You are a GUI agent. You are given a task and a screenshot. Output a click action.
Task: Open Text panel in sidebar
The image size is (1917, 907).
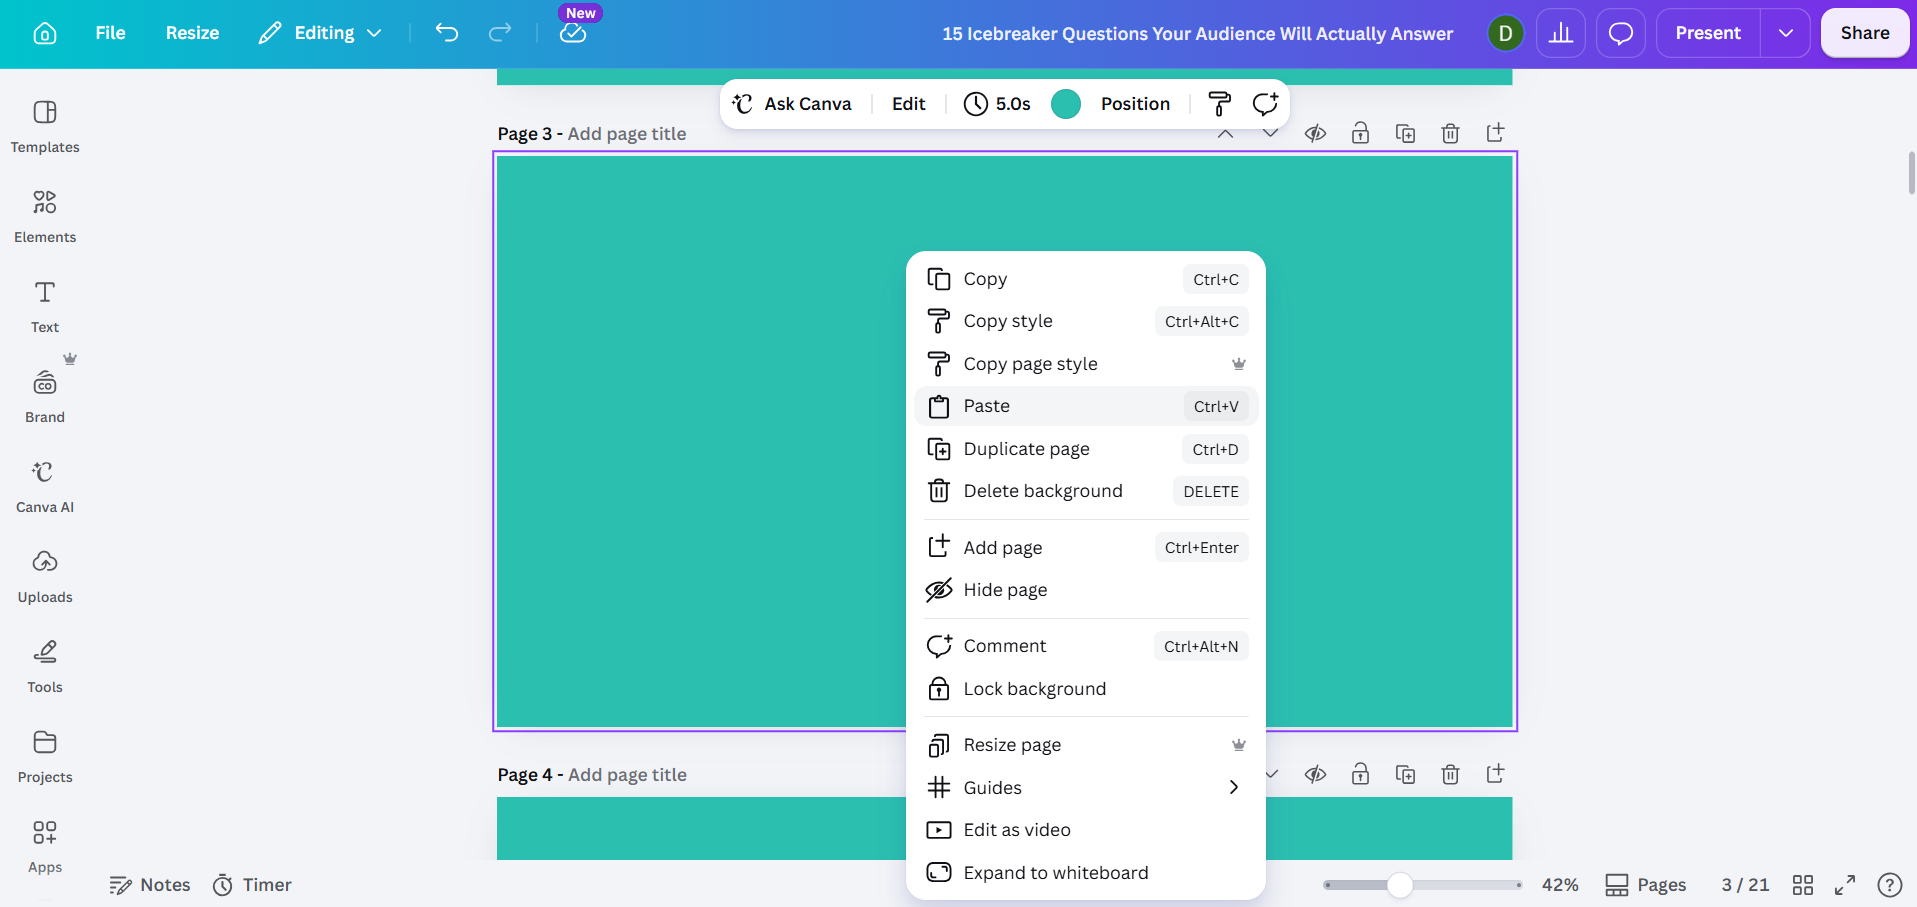pyautogui.click(x=45, y=307)
